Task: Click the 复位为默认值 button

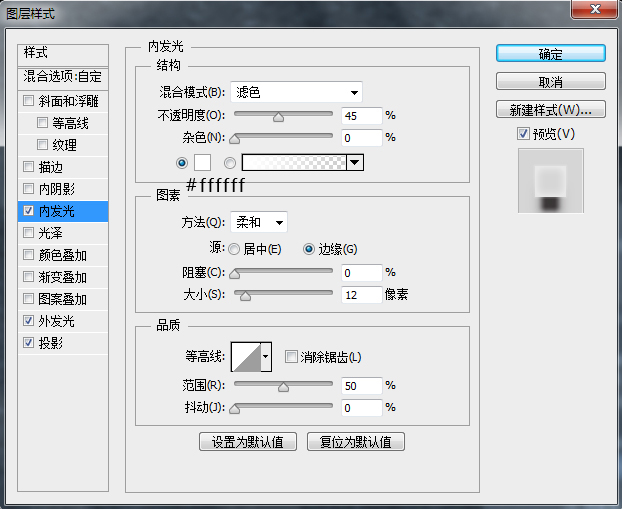Action: coord(356,442)
